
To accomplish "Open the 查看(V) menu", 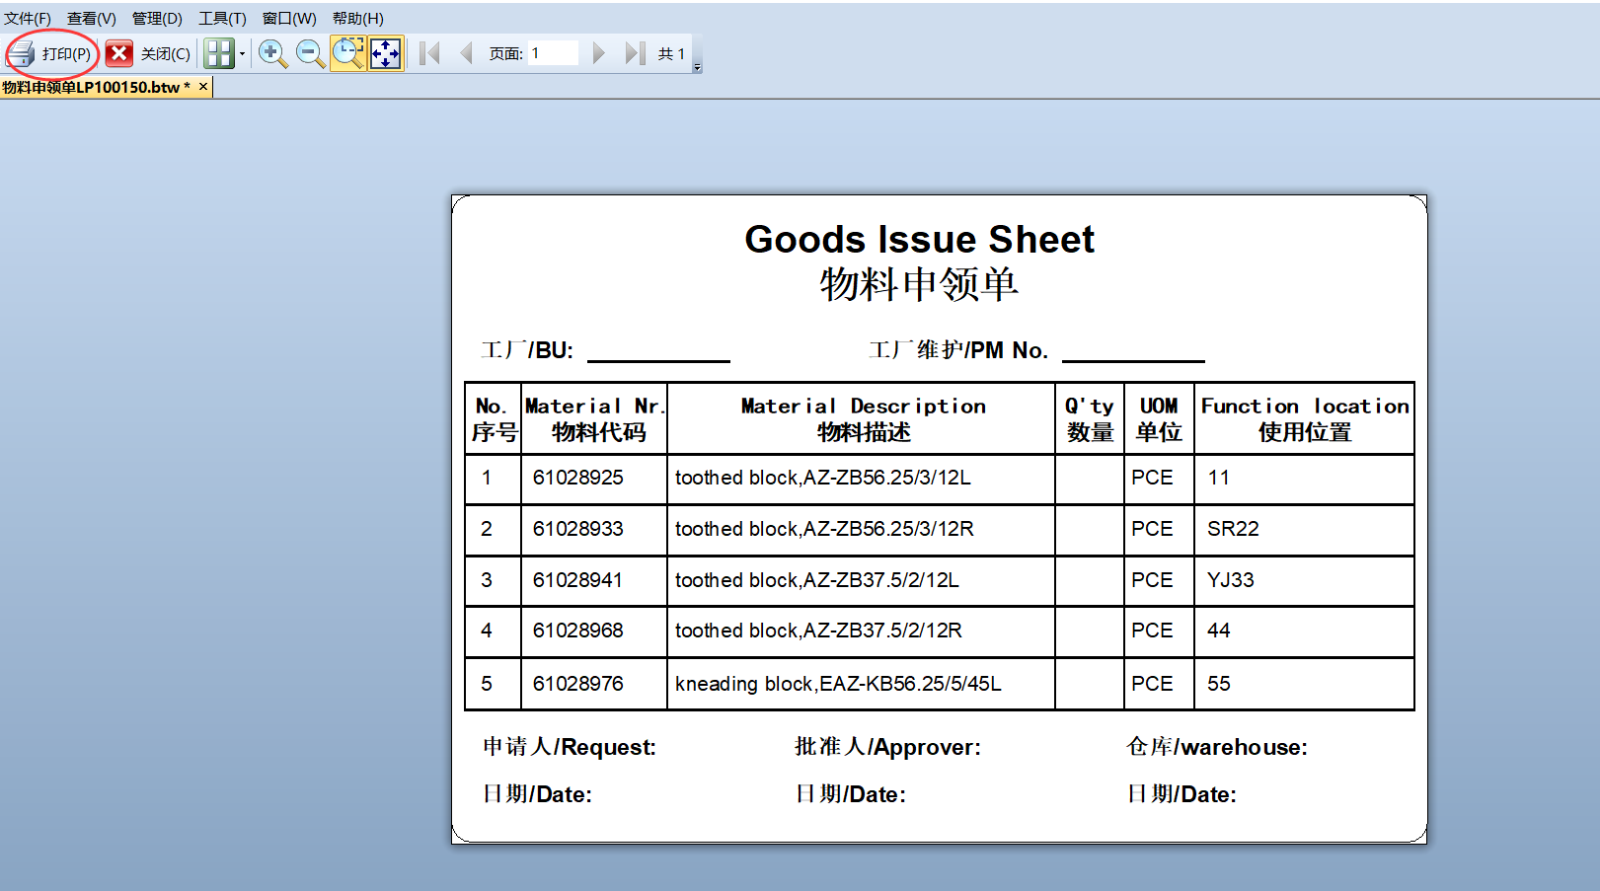I will [x=91, y=18].
